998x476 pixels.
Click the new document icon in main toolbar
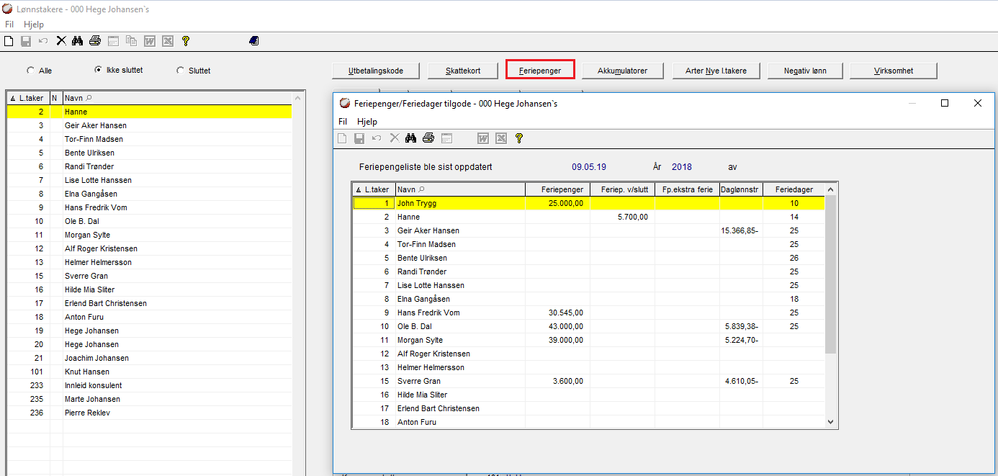[9, 41]
